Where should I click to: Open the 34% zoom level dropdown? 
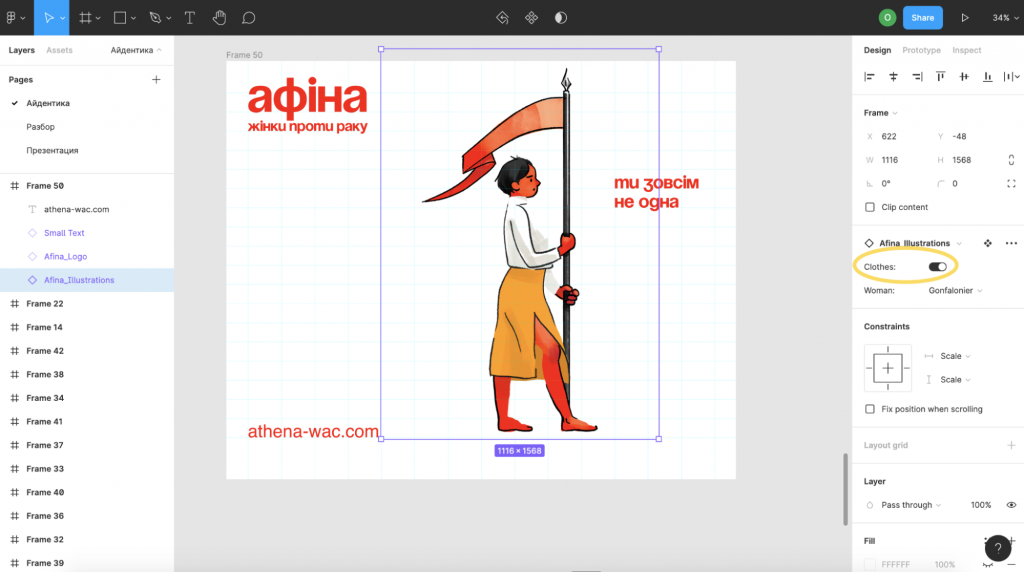tap(1001, 18)
